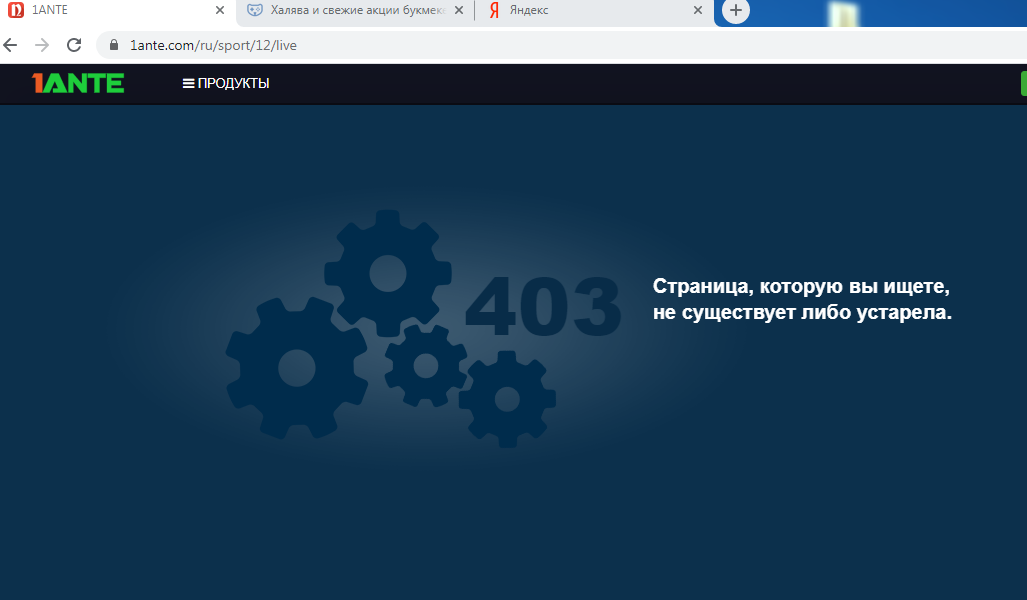Viewport: 1027px width, 600px height.
Task: Reload the current page
Action: [74, 45]
